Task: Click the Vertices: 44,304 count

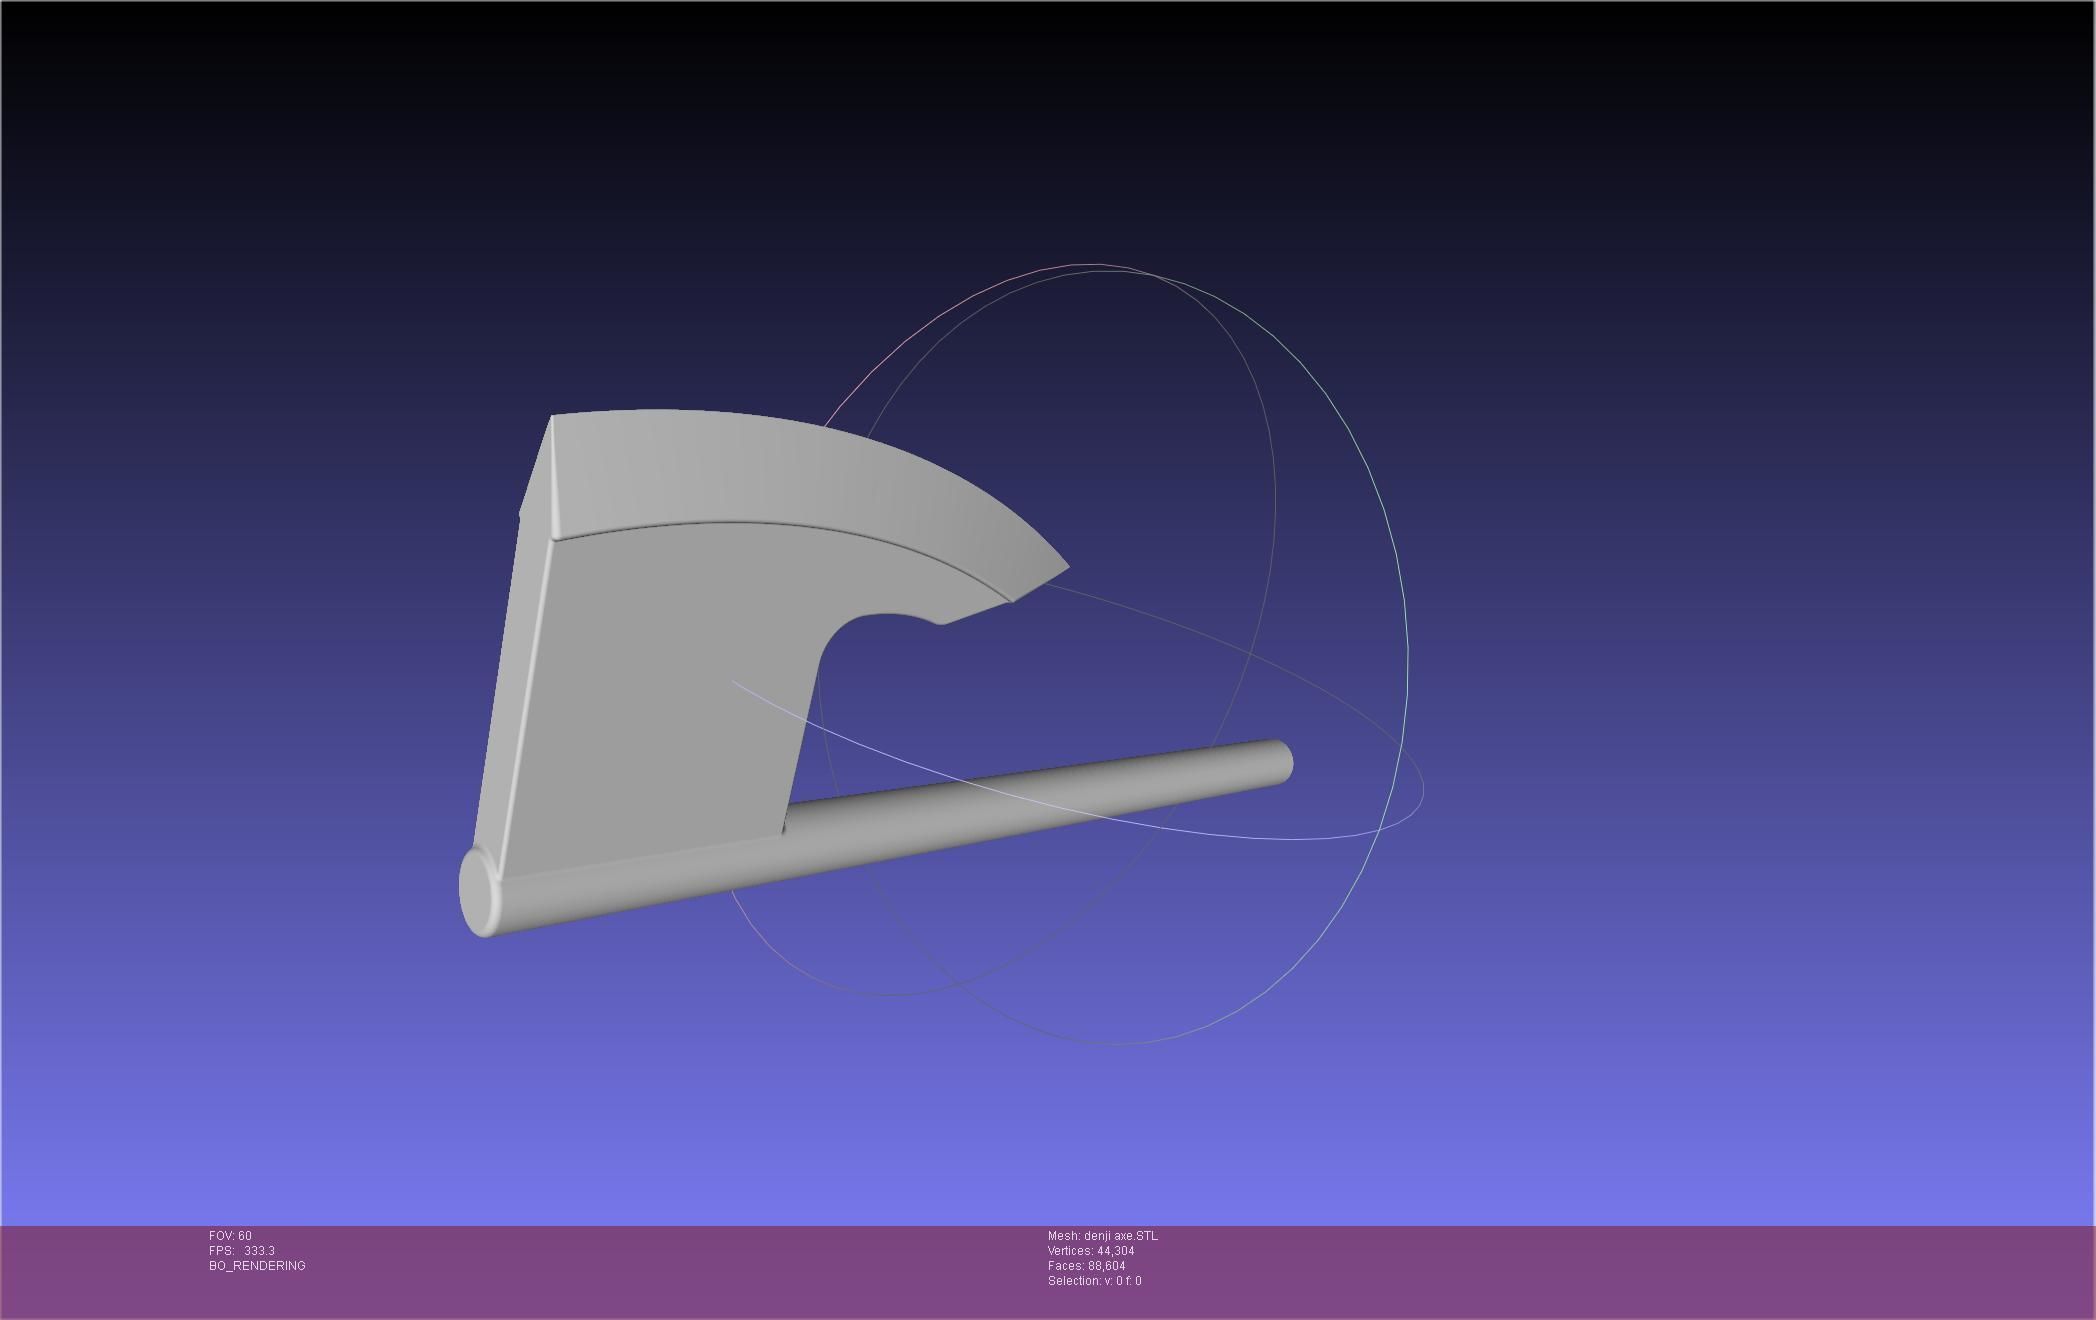Action: click(x=1091, y=1251)
